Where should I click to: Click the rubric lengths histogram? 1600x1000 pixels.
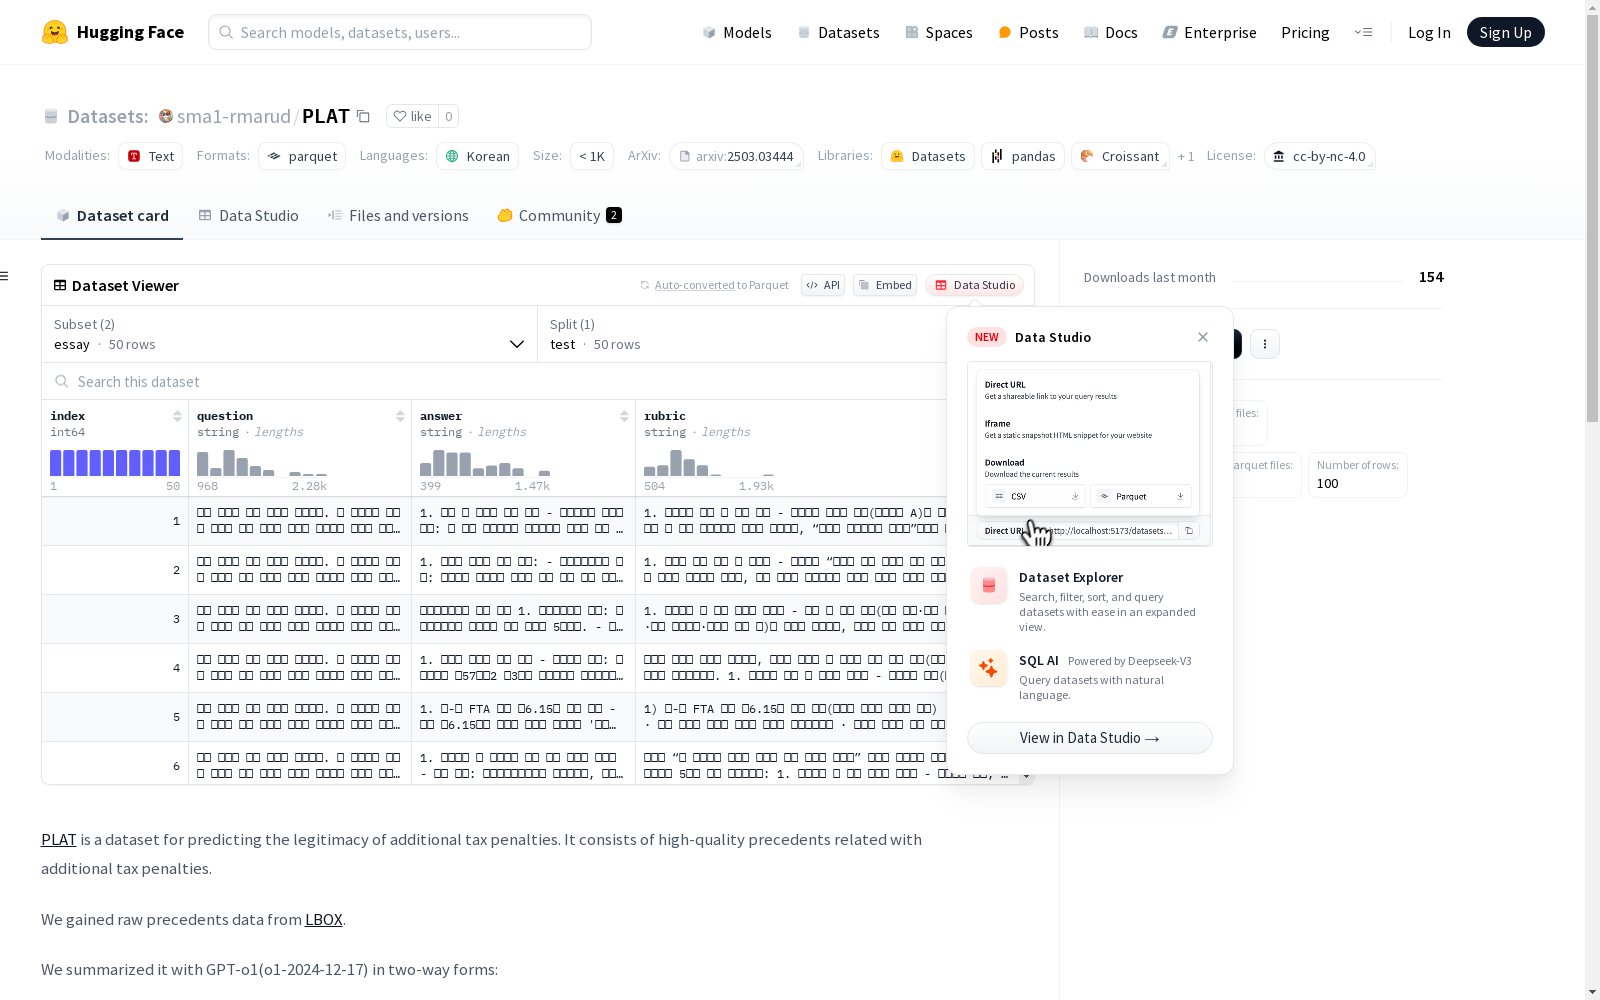[709, 463]
